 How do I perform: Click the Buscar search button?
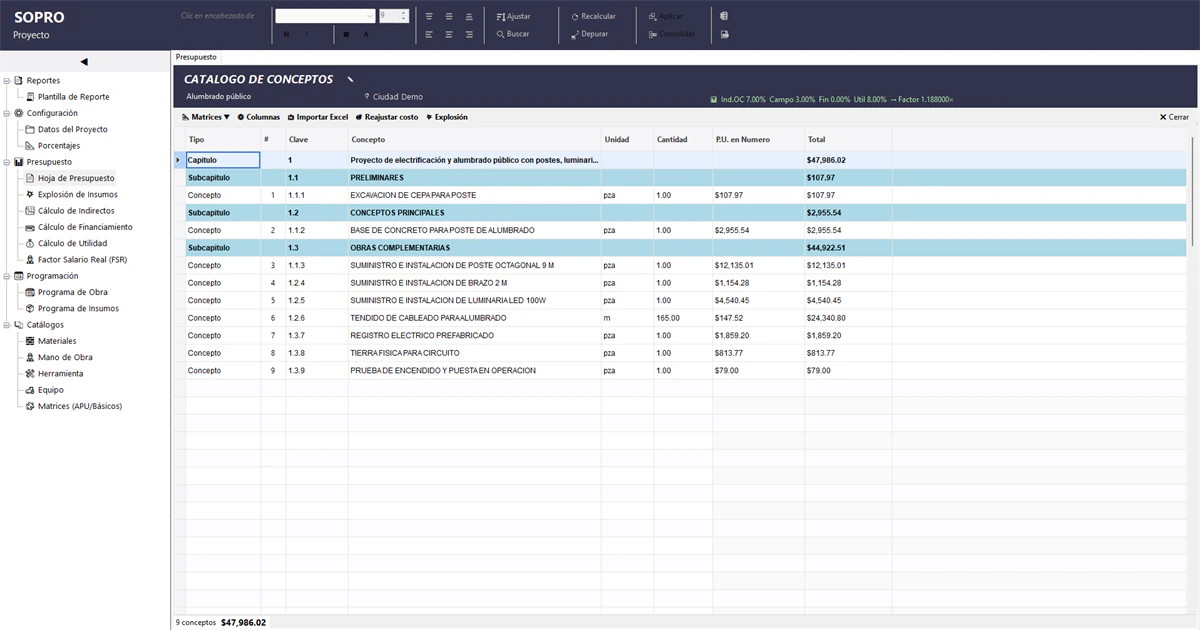tap(513, 34)
